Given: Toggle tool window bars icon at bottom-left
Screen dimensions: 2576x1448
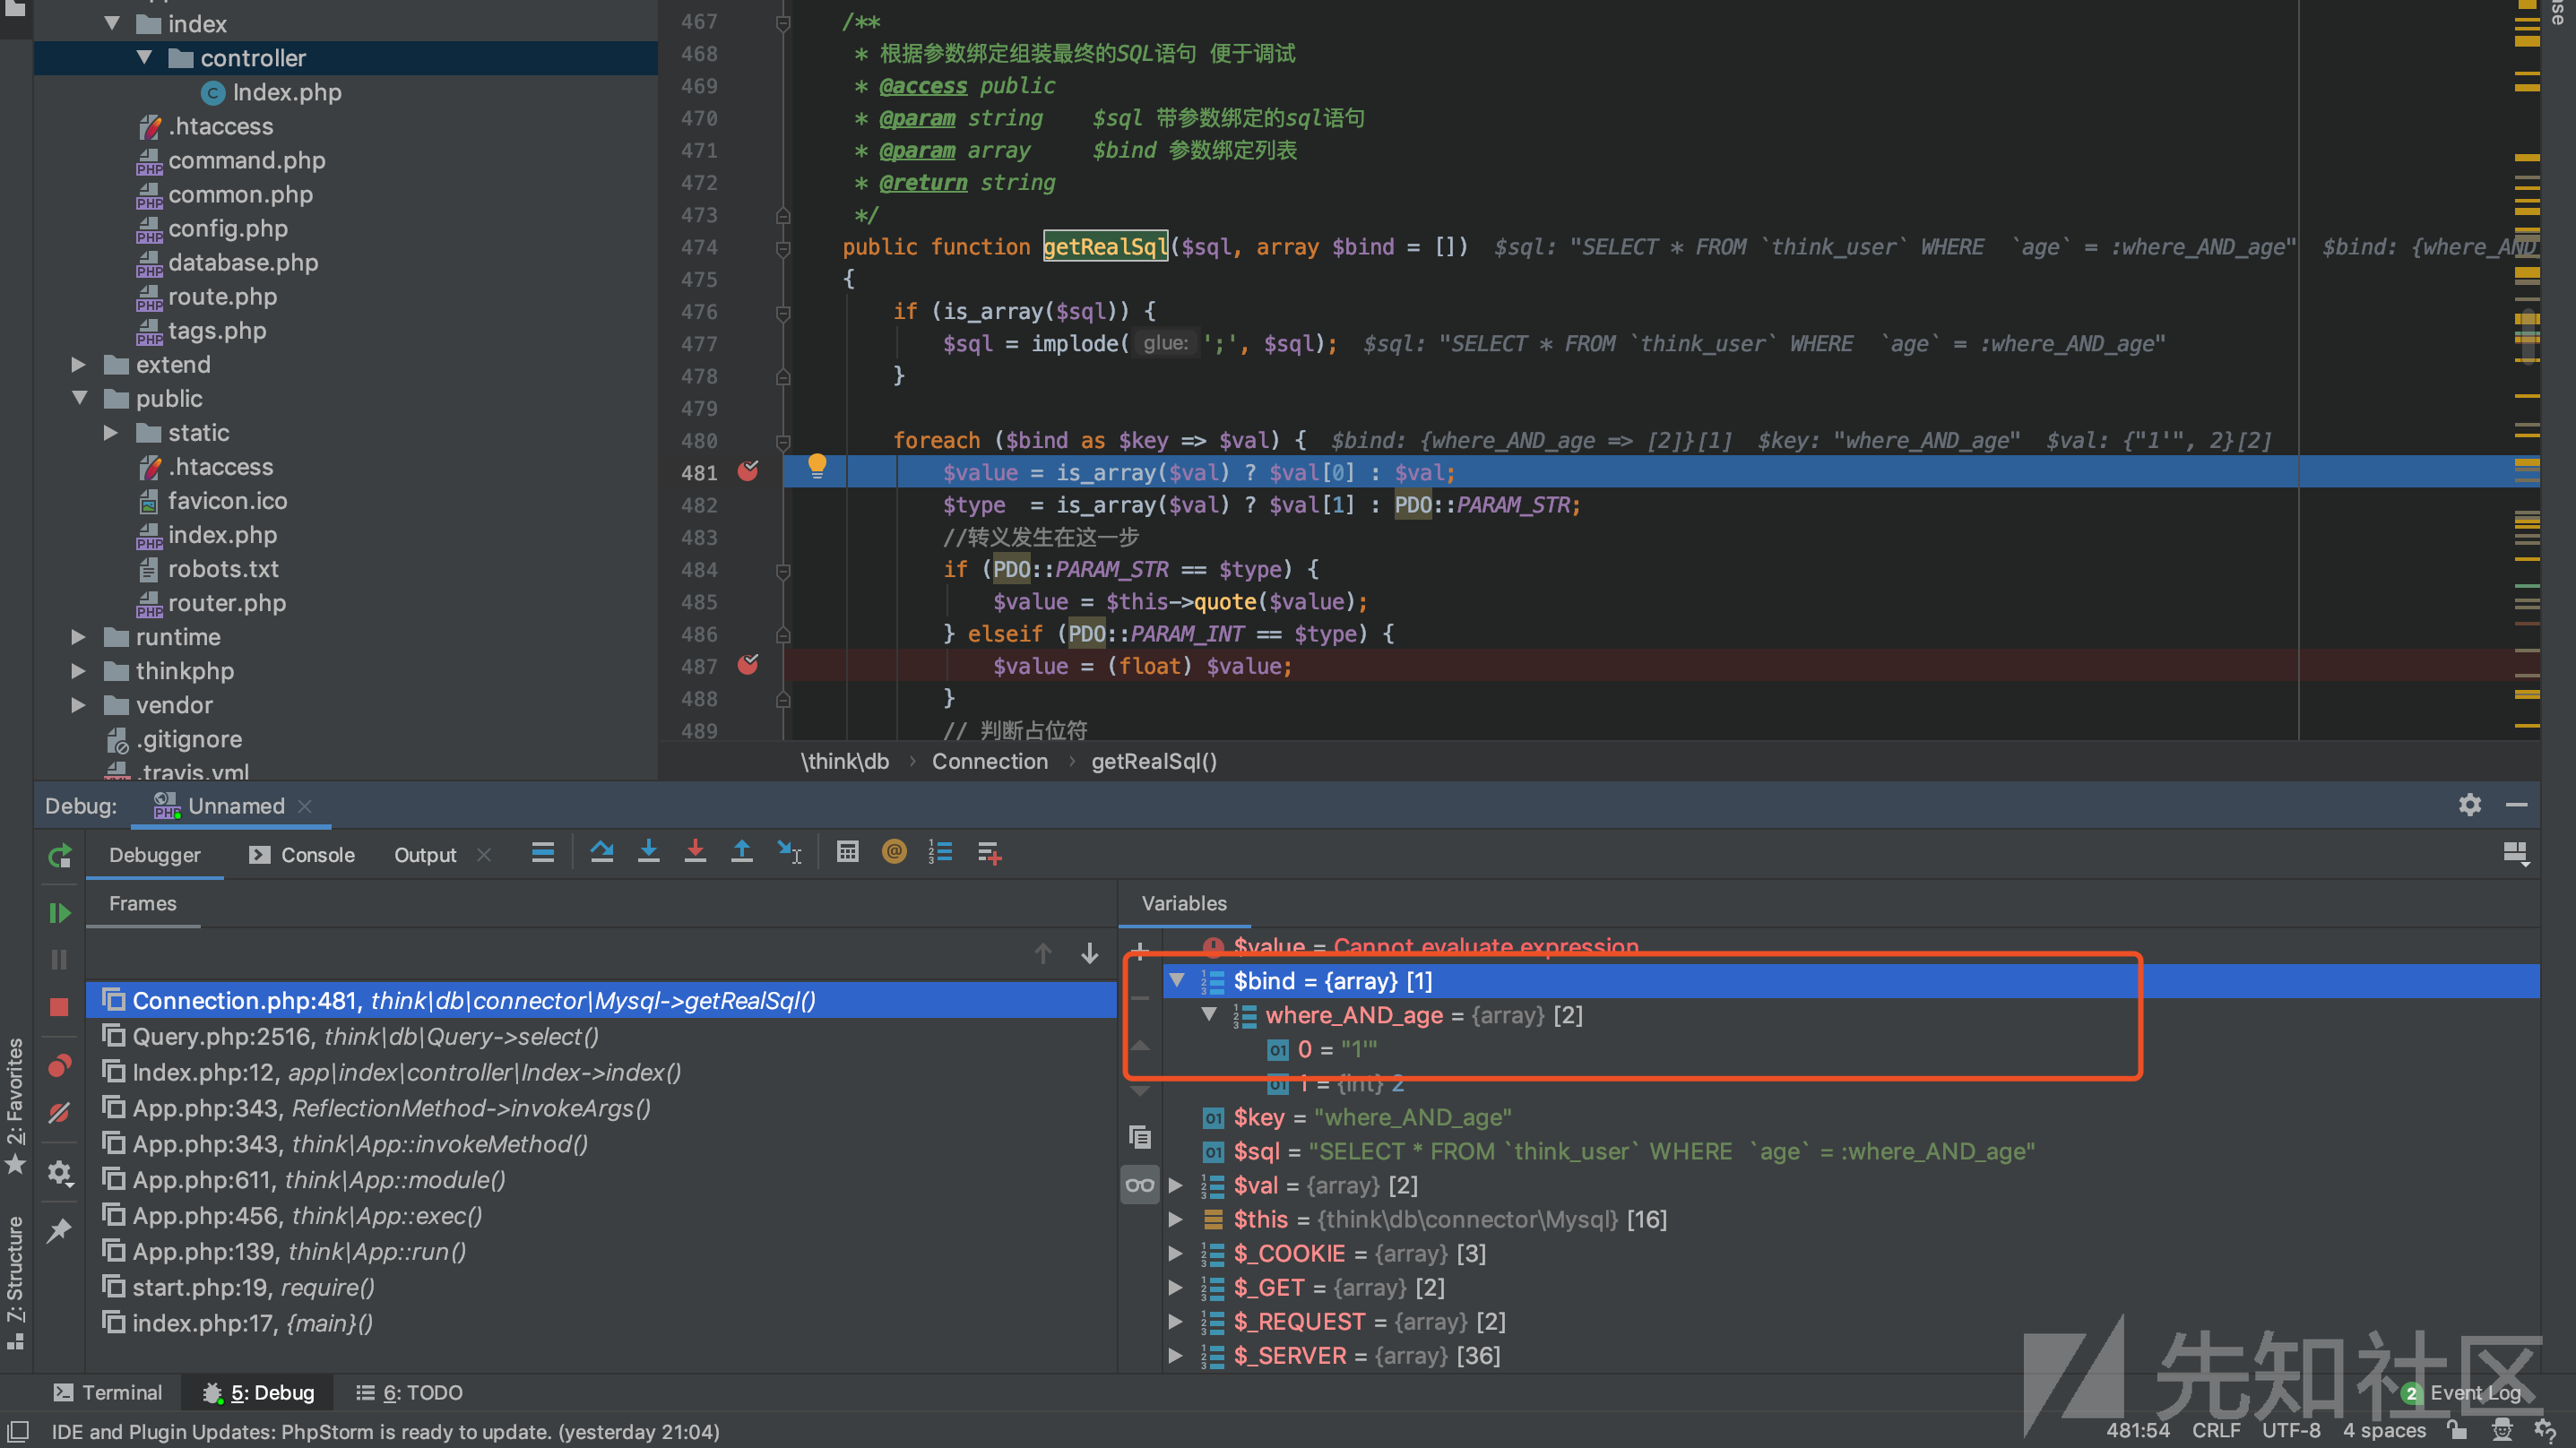Looking at the screenshot, I should (x=17, y=1430).
